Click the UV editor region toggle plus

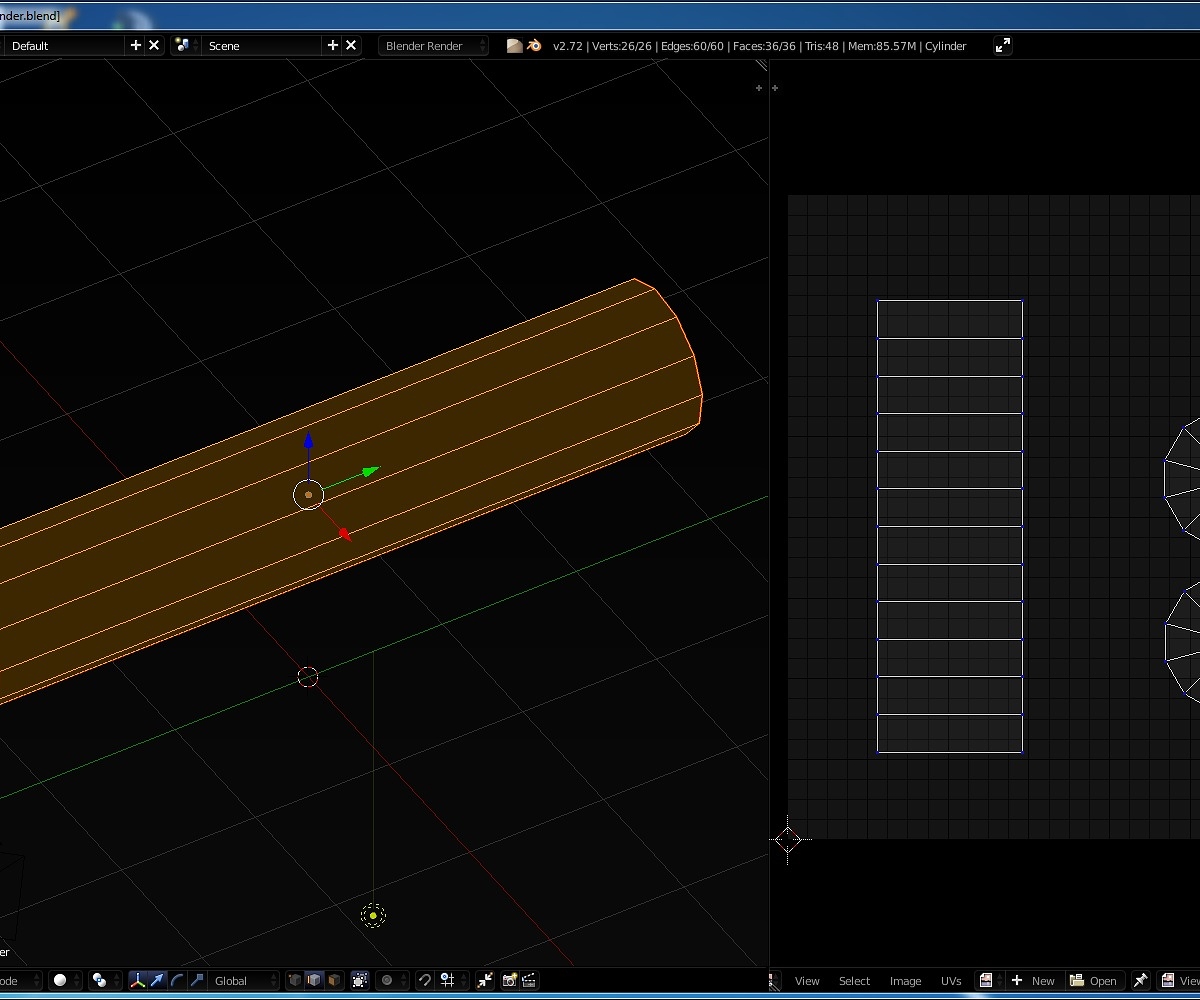coord(775,88)
